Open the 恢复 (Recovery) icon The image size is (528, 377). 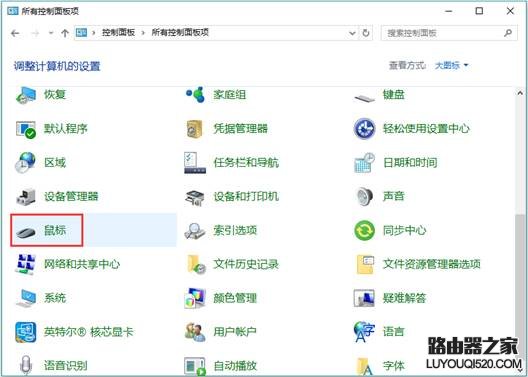tap(26, 96)
